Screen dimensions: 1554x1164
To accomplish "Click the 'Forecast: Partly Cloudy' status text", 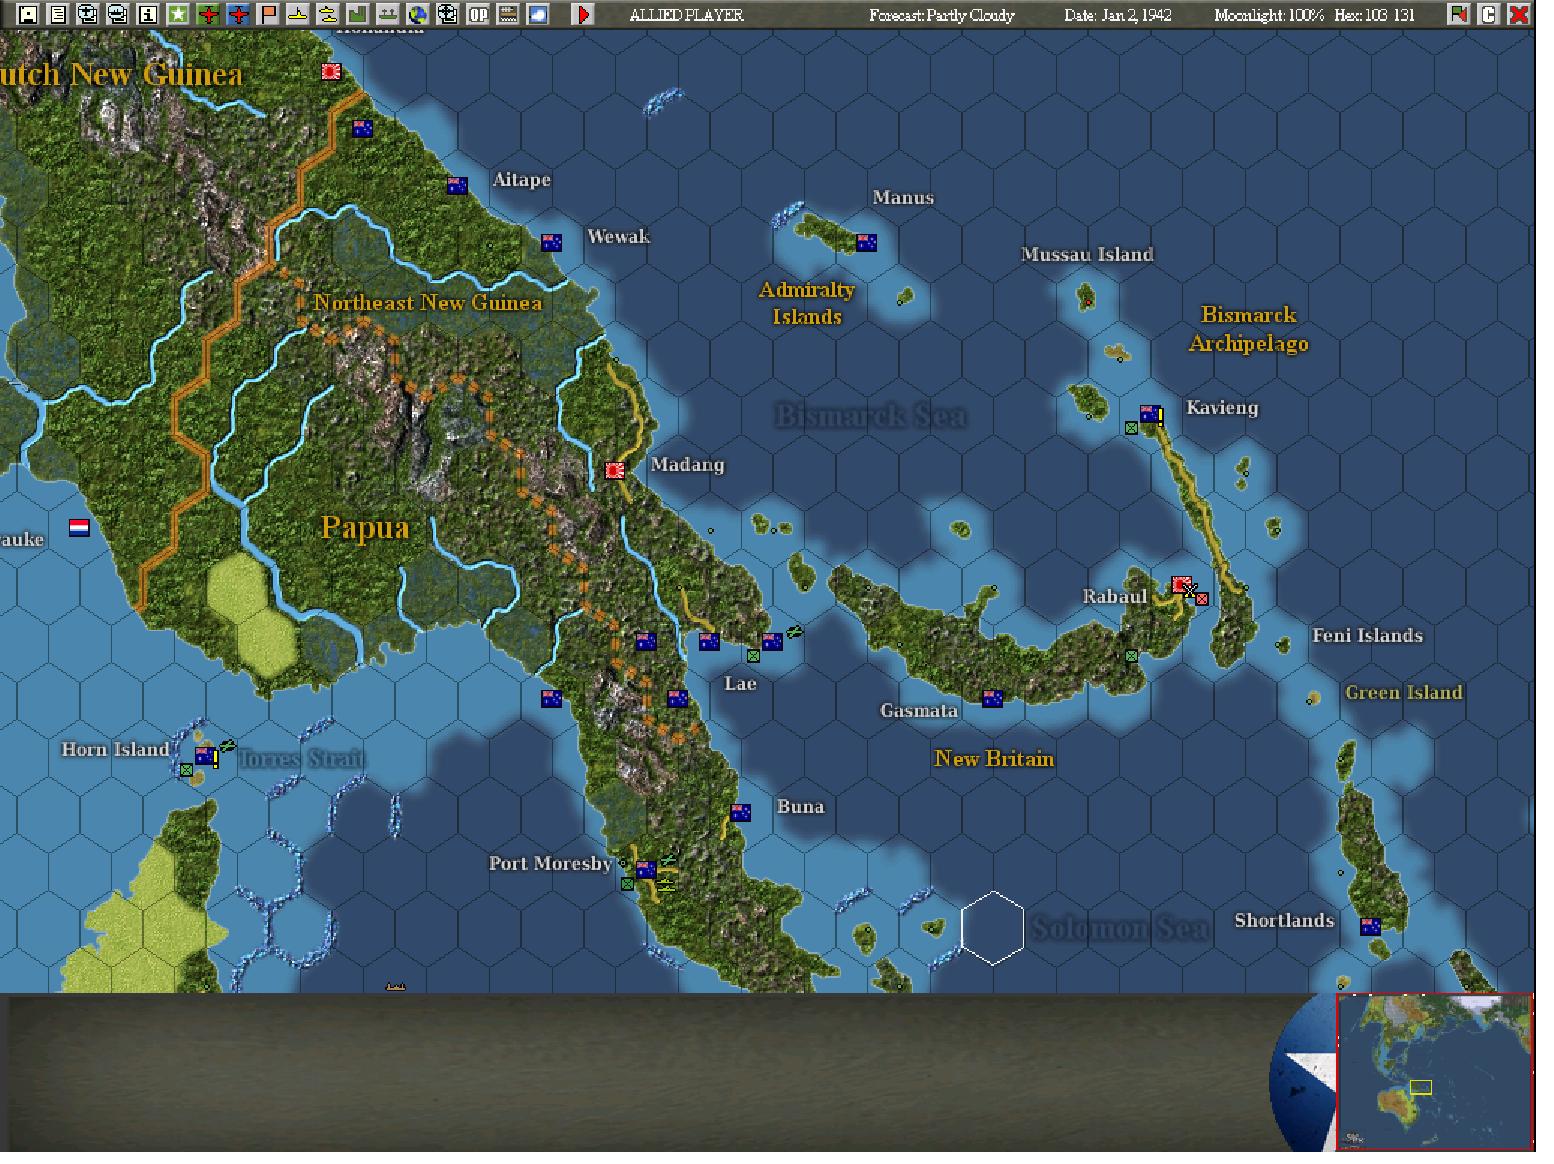I will [941, 15].
